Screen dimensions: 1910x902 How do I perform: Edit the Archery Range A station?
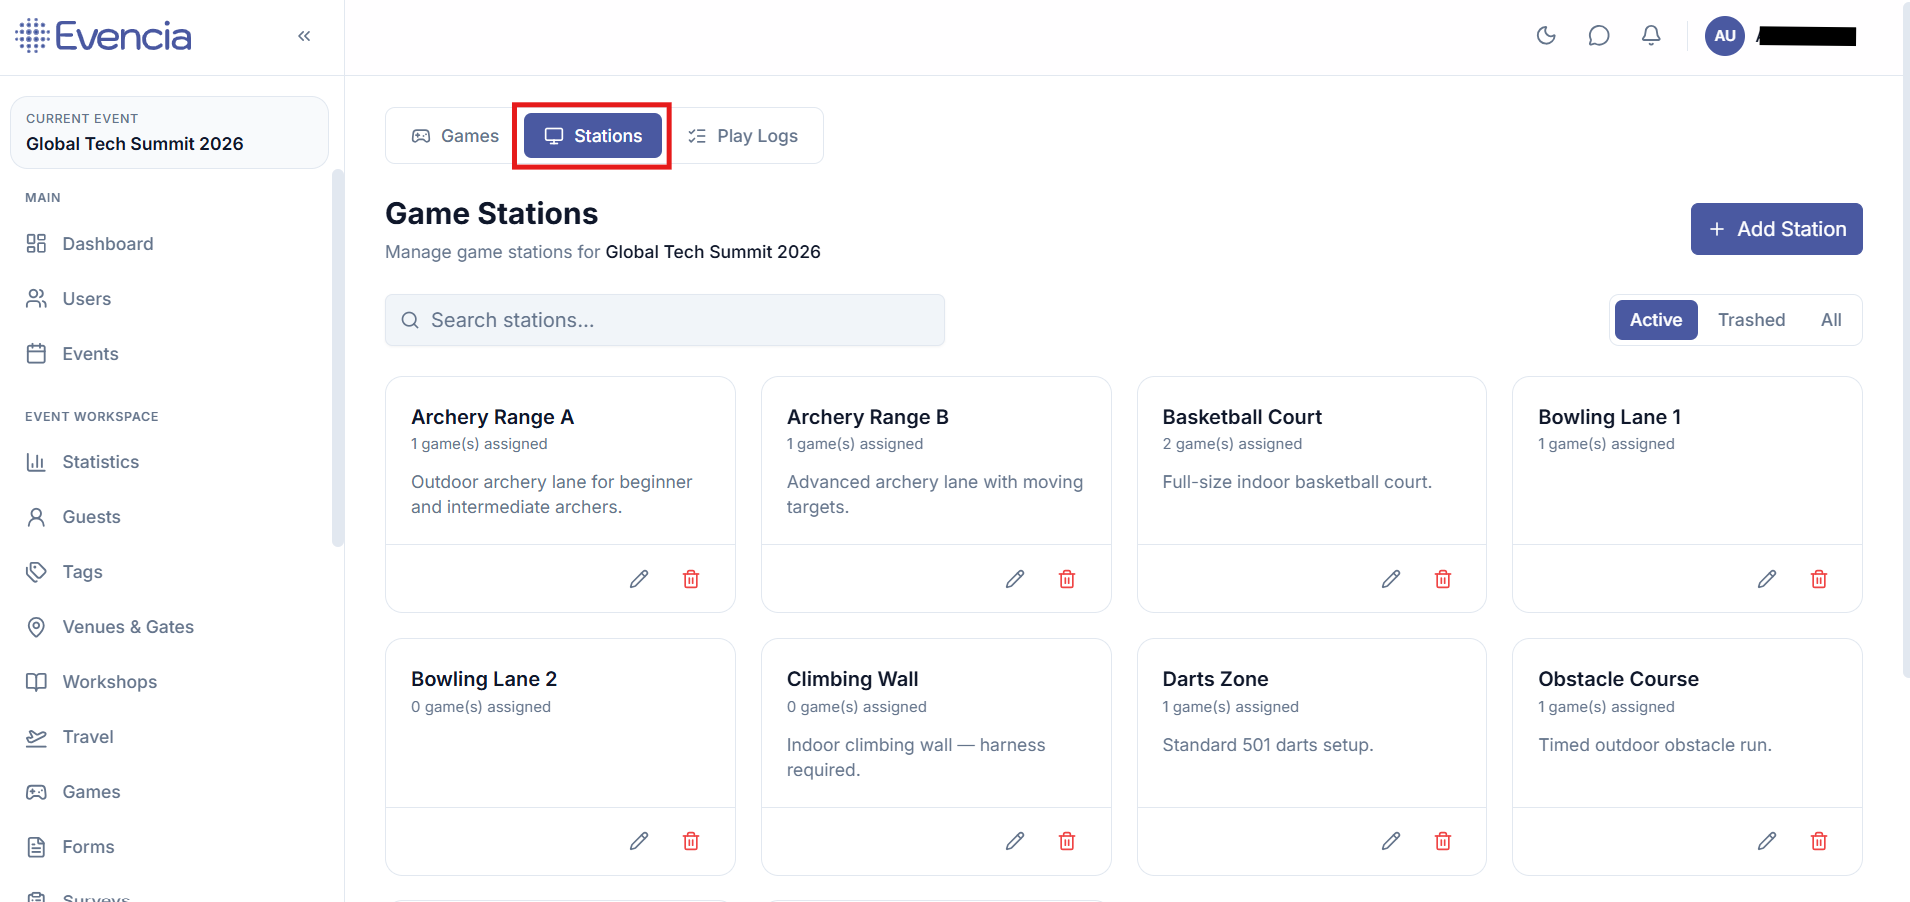[639, 579]
